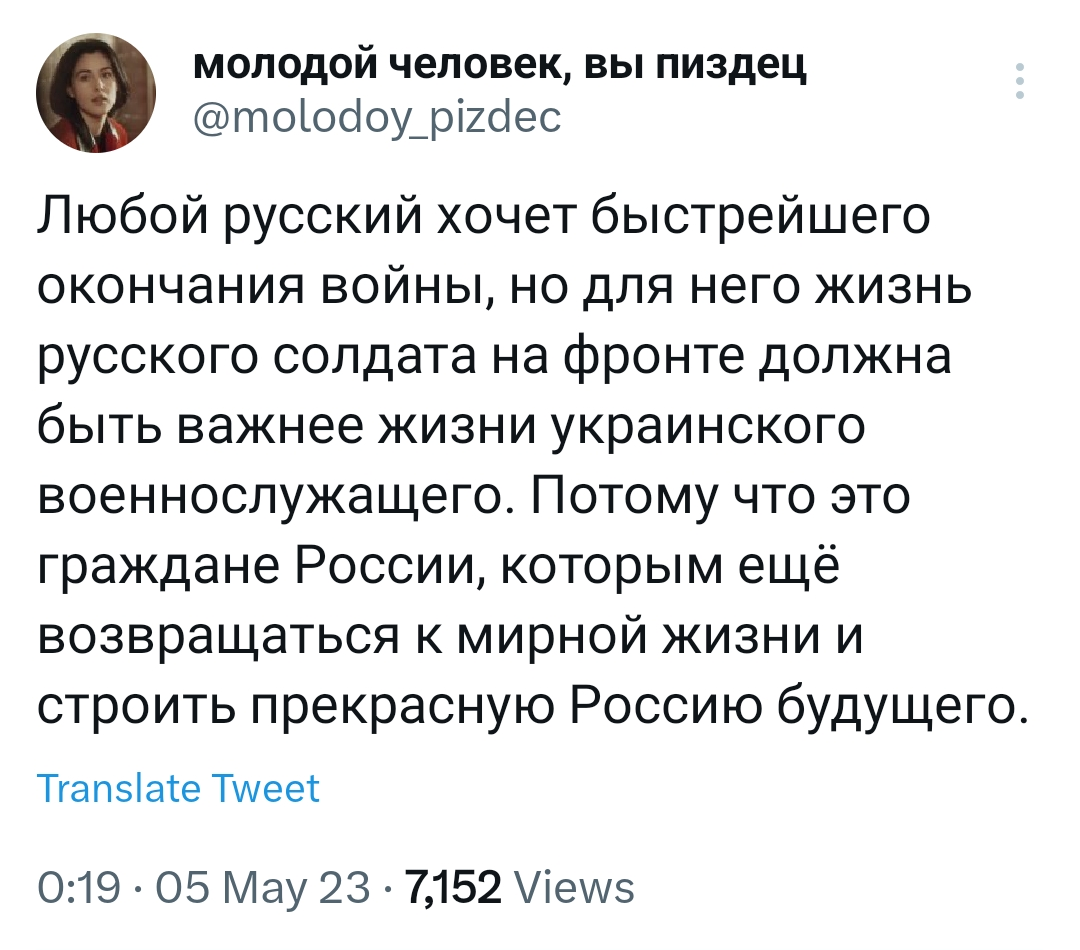This screenshot has height=950, width=1080.
Task: Open the @molodoy_pizdec handle link
Action: pos(376,119)
